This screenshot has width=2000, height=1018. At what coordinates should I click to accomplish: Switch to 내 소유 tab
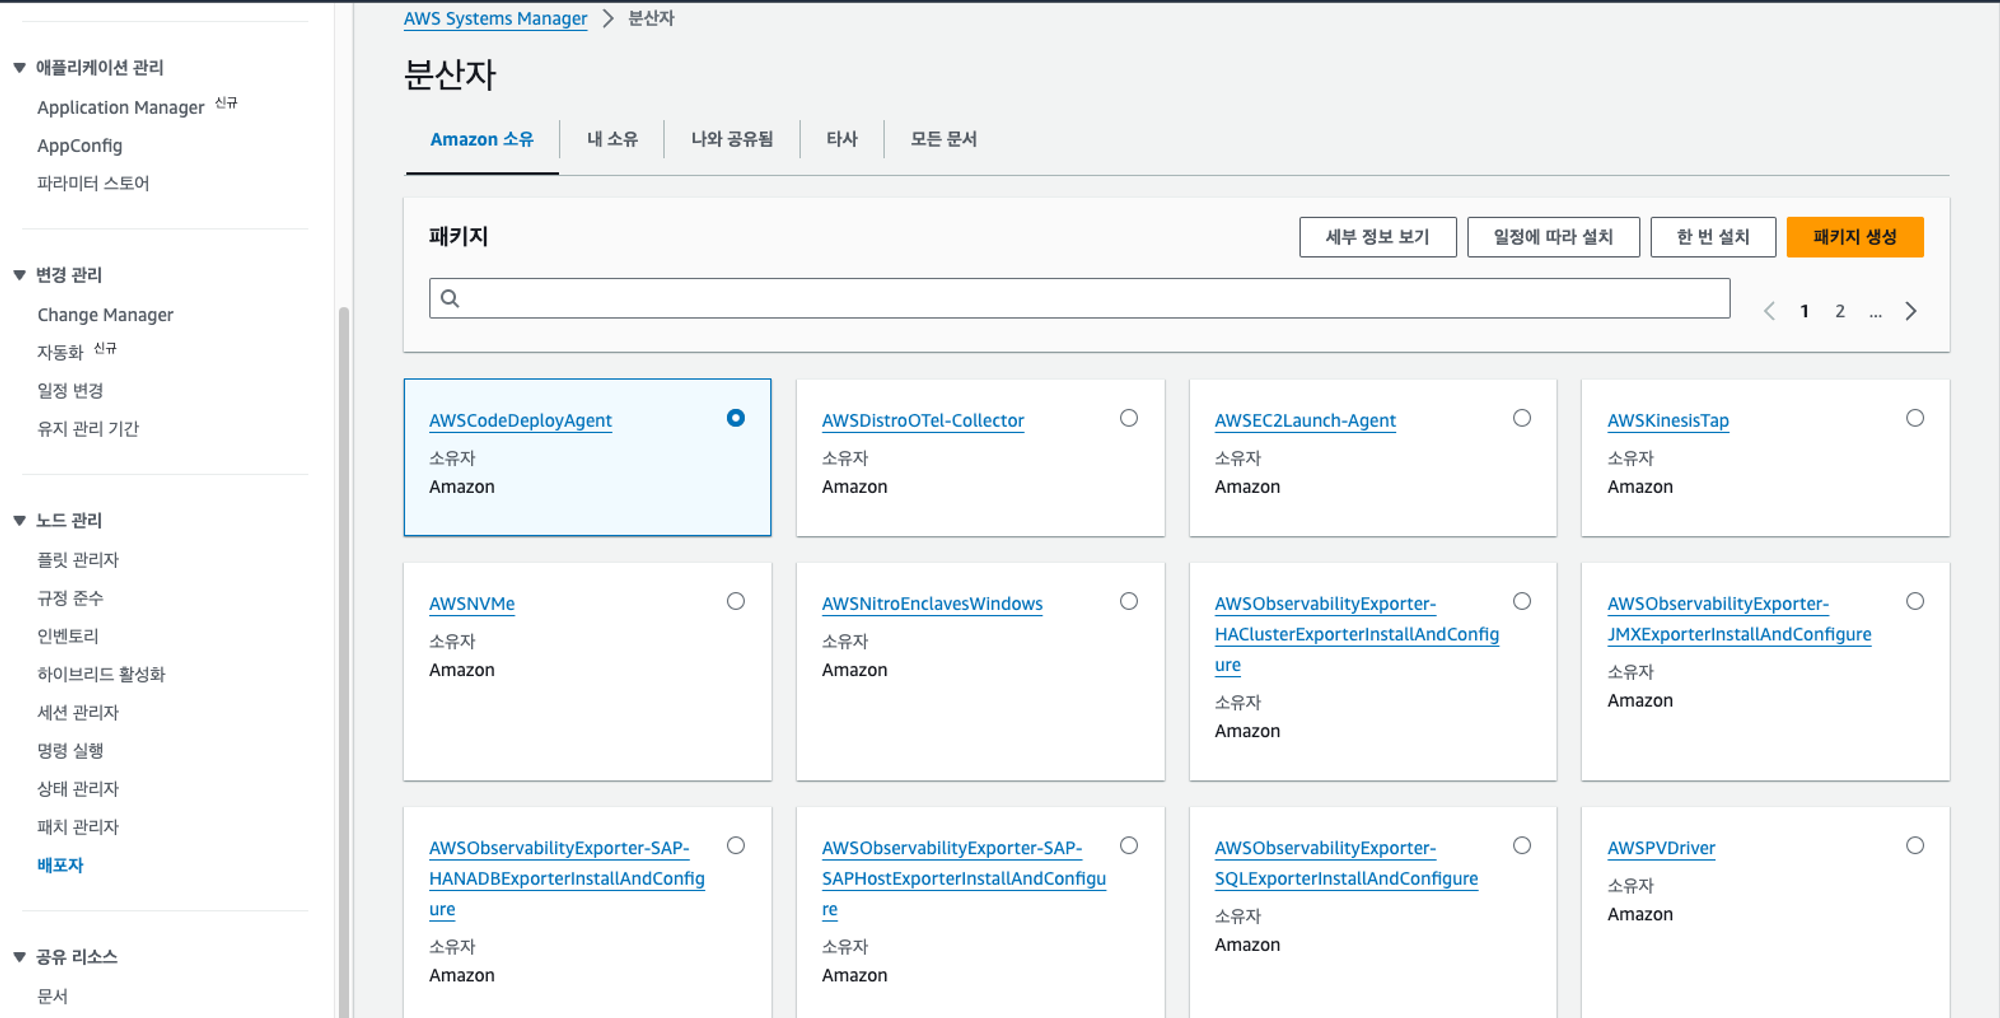click(x=612, y=139)
